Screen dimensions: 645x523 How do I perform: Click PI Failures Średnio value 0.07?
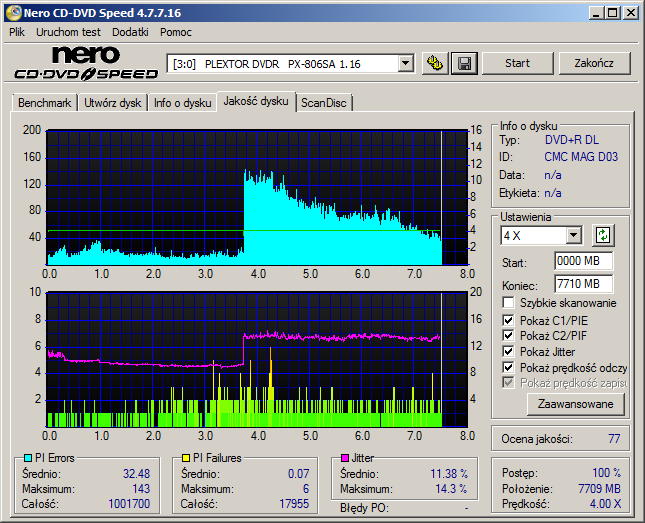[x=298, y=474]
